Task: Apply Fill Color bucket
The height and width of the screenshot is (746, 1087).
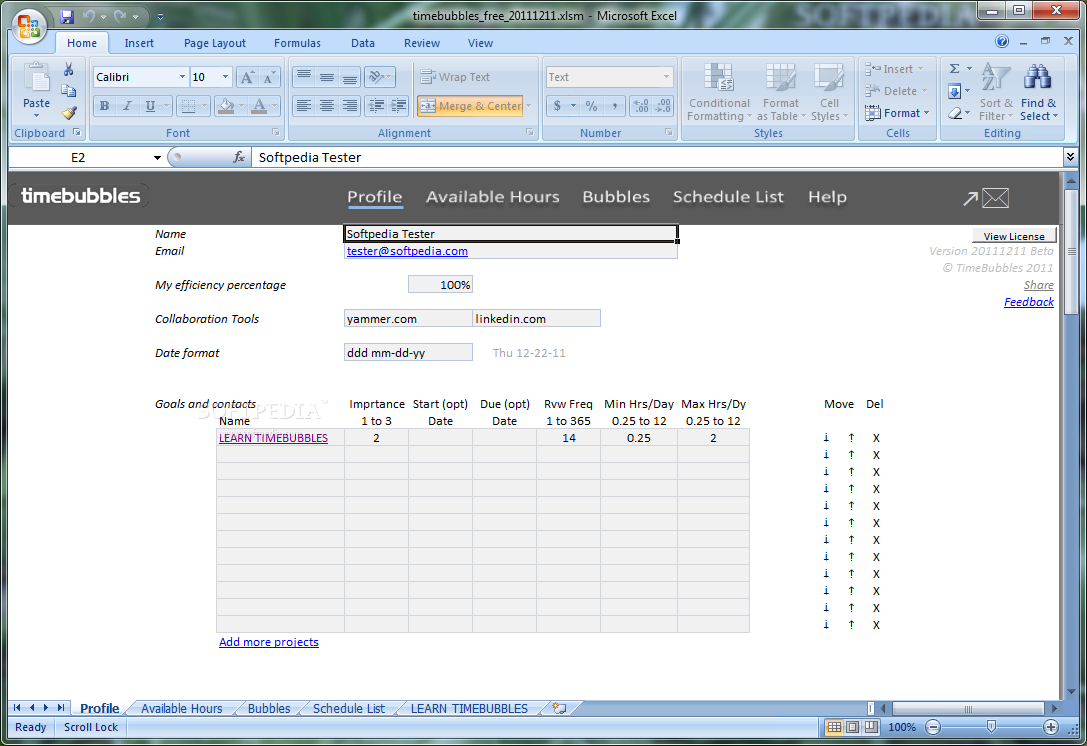Action: pyautogui.click(x=226, y=106)
